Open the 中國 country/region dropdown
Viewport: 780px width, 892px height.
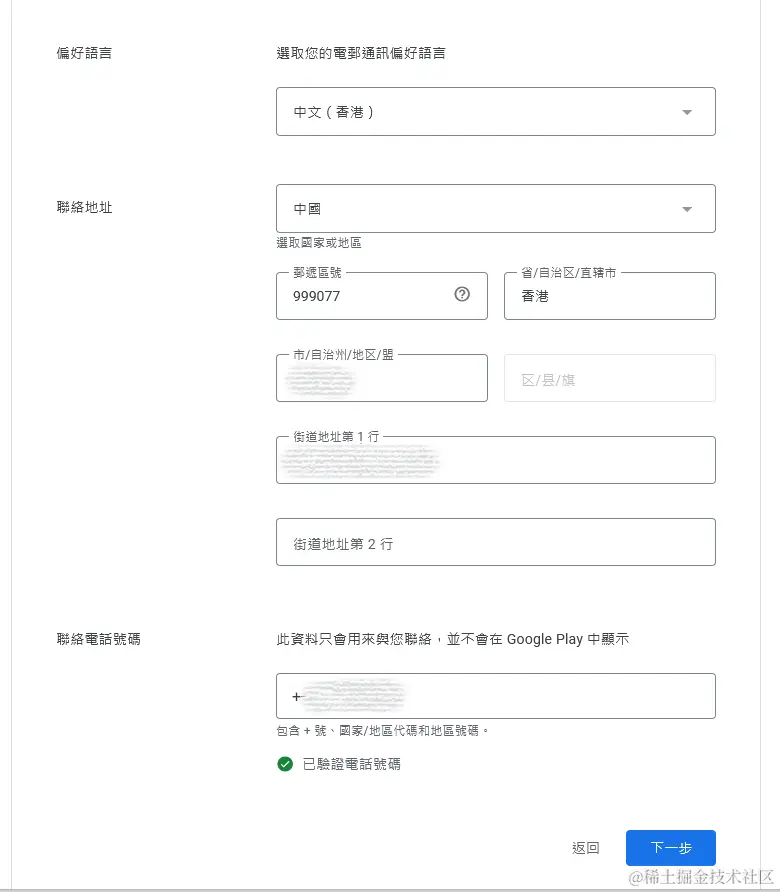pos(495,208)
